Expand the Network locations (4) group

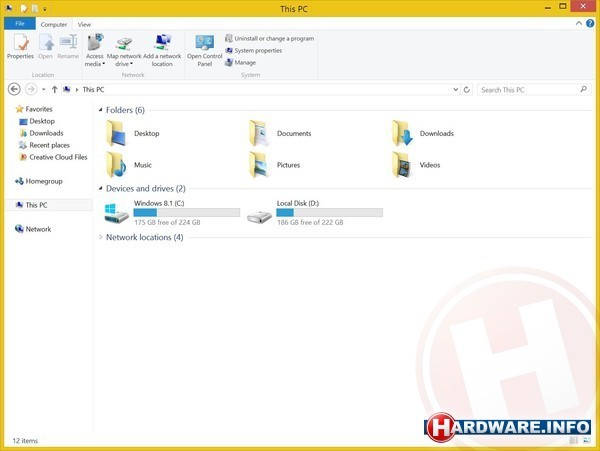click(100, 237)
